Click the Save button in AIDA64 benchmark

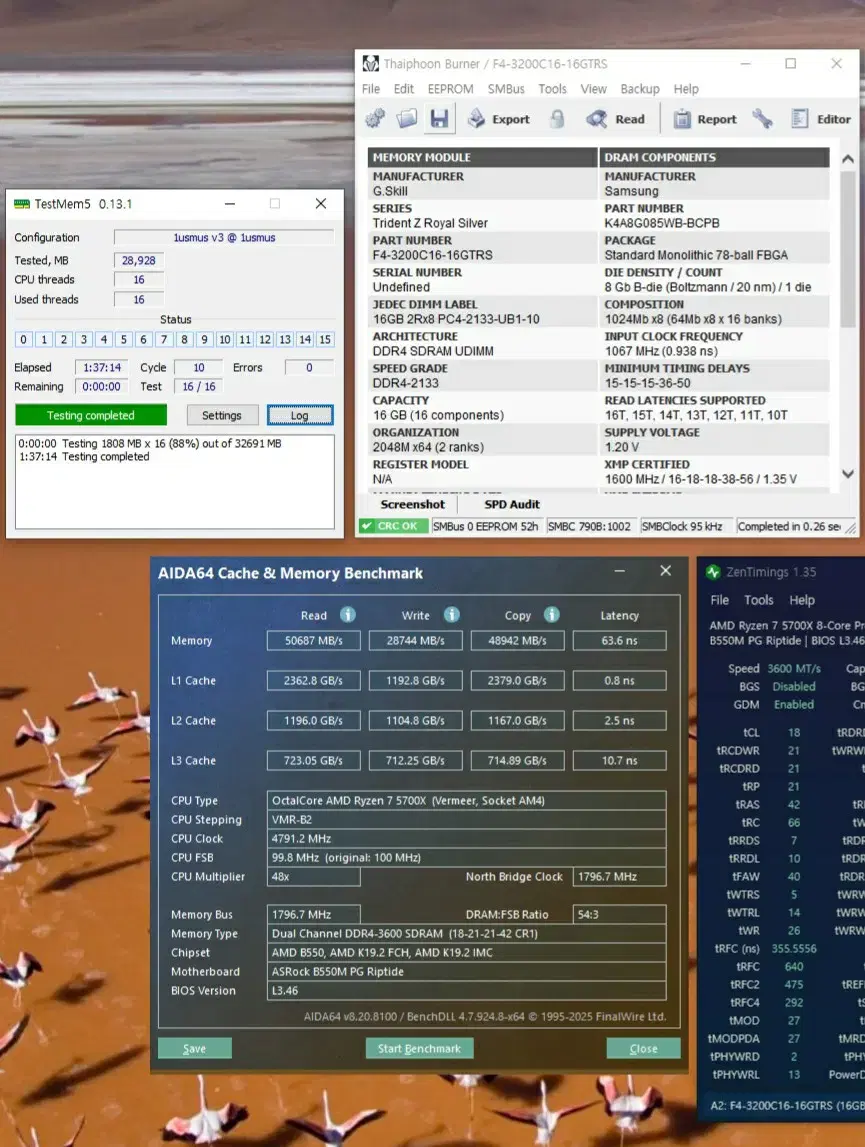194,1049
